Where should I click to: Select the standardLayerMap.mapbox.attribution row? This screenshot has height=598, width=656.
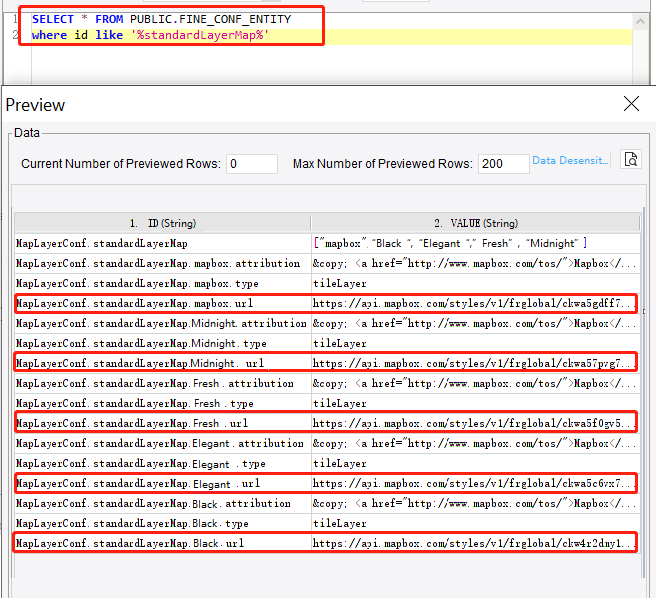[158, 263]
